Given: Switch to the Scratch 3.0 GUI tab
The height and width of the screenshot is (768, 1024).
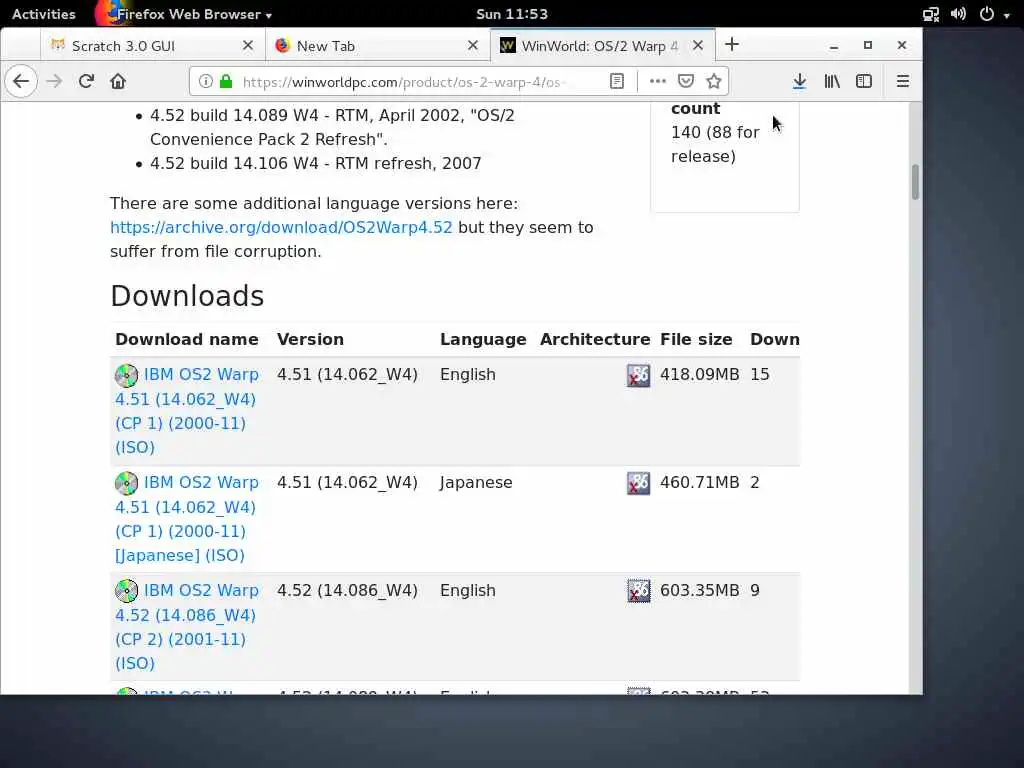Looking at the screenshot, I should (153, 46).
